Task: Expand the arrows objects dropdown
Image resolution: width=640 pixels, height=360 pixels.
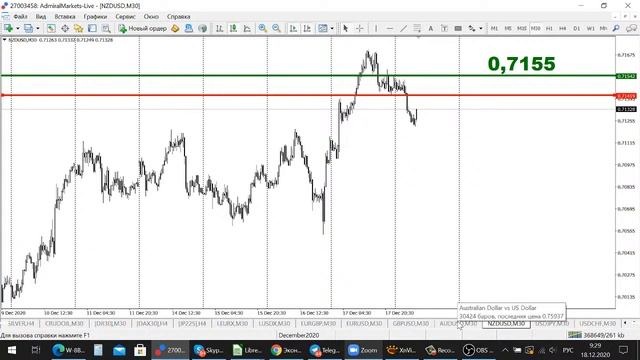Action: point(481,29)
